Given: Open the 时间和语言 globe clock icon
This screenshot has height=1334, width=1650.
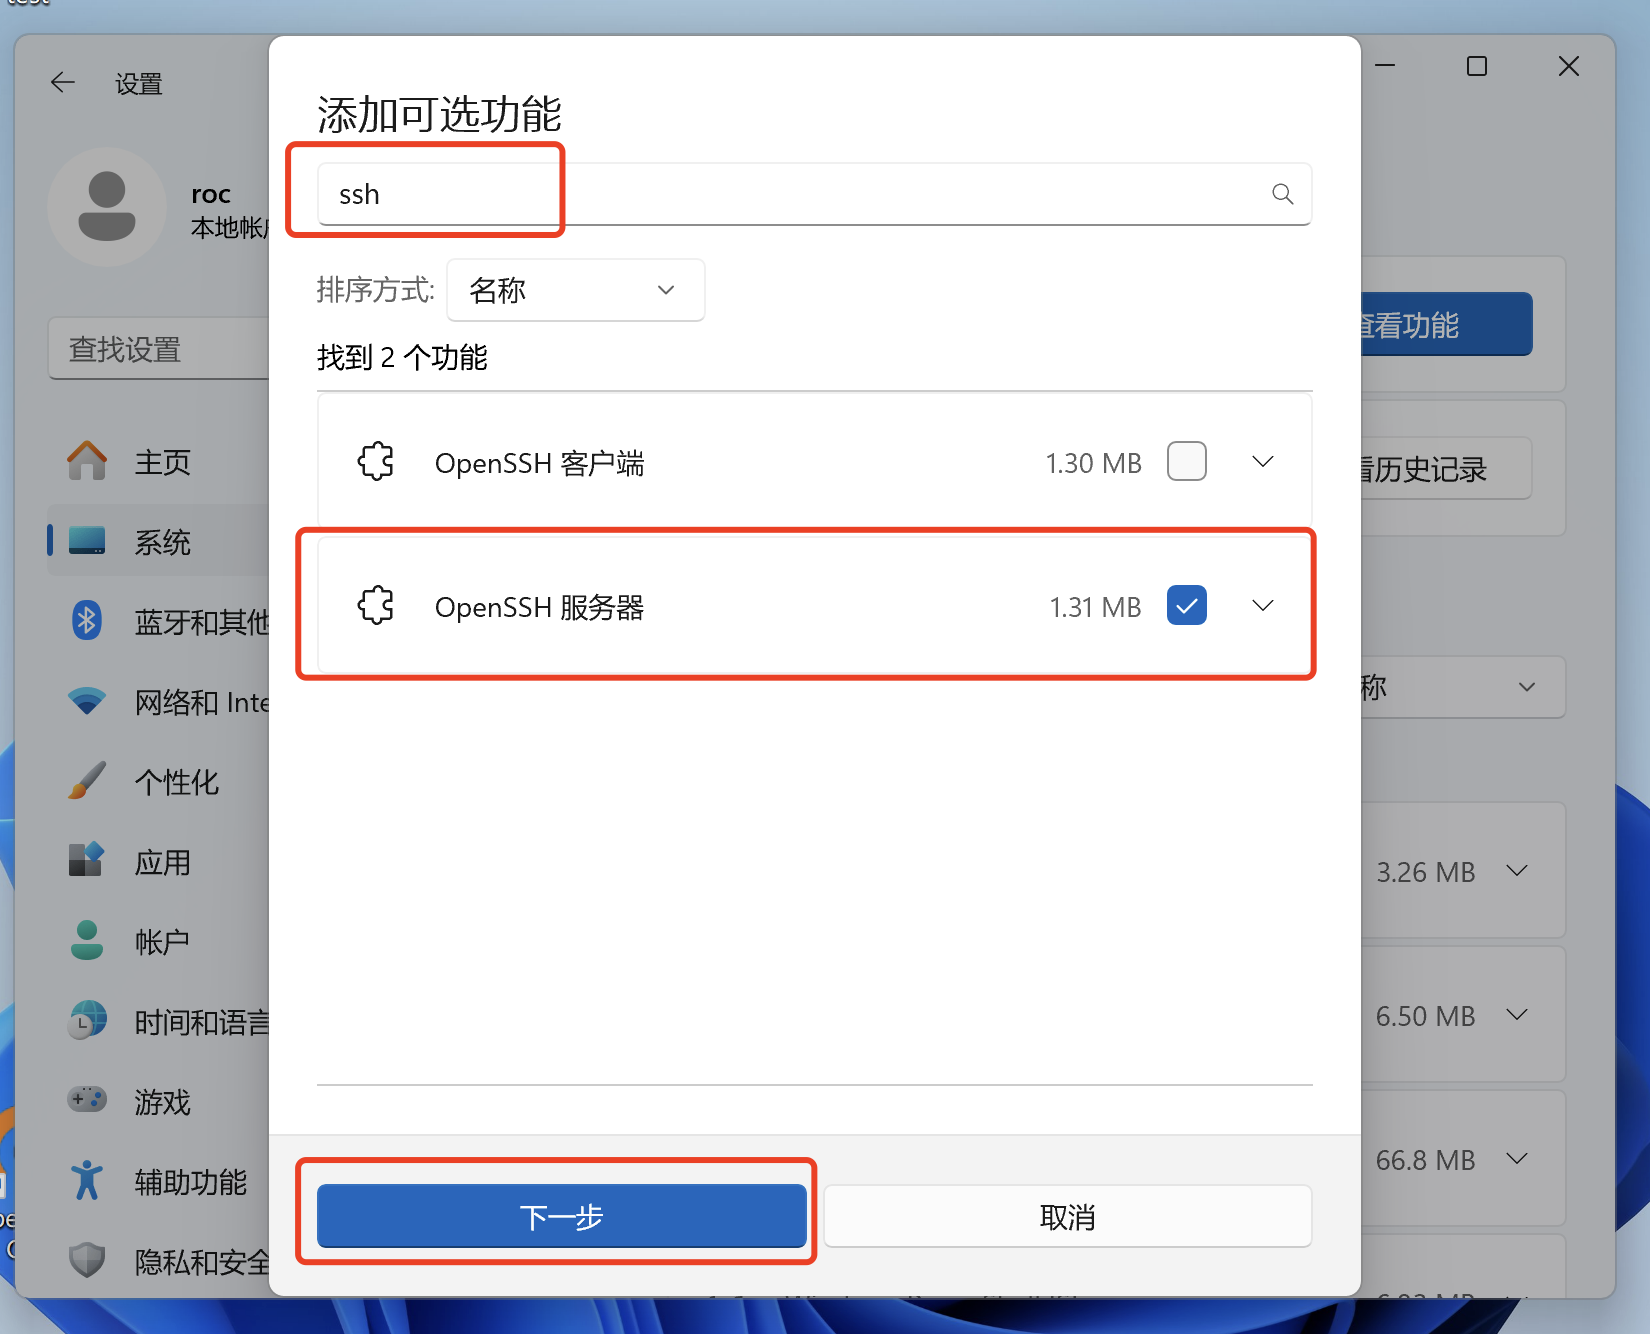Looking at the screenshot, I should click(87, 1021).
